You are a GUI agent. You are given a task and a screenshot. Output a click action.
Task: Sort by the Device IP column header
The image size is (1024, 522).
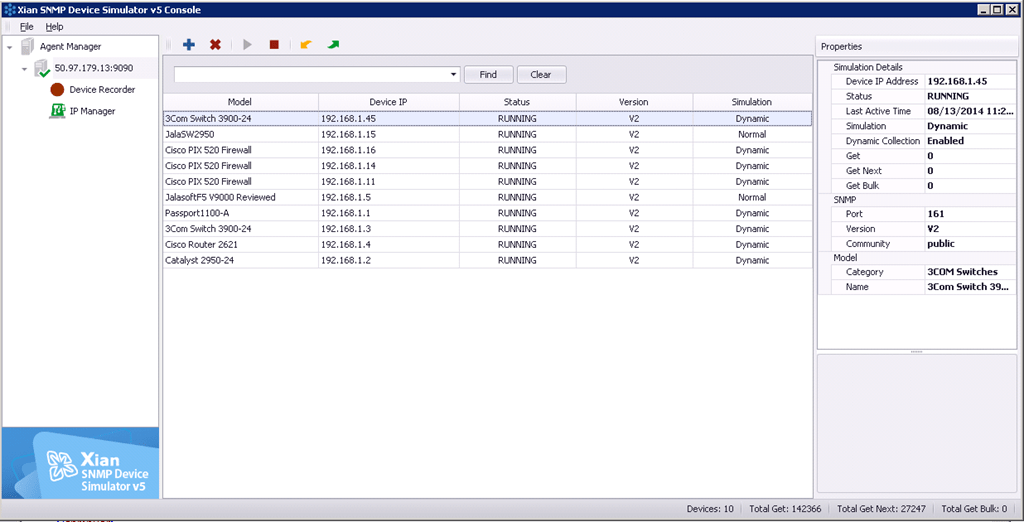point(389,102)
